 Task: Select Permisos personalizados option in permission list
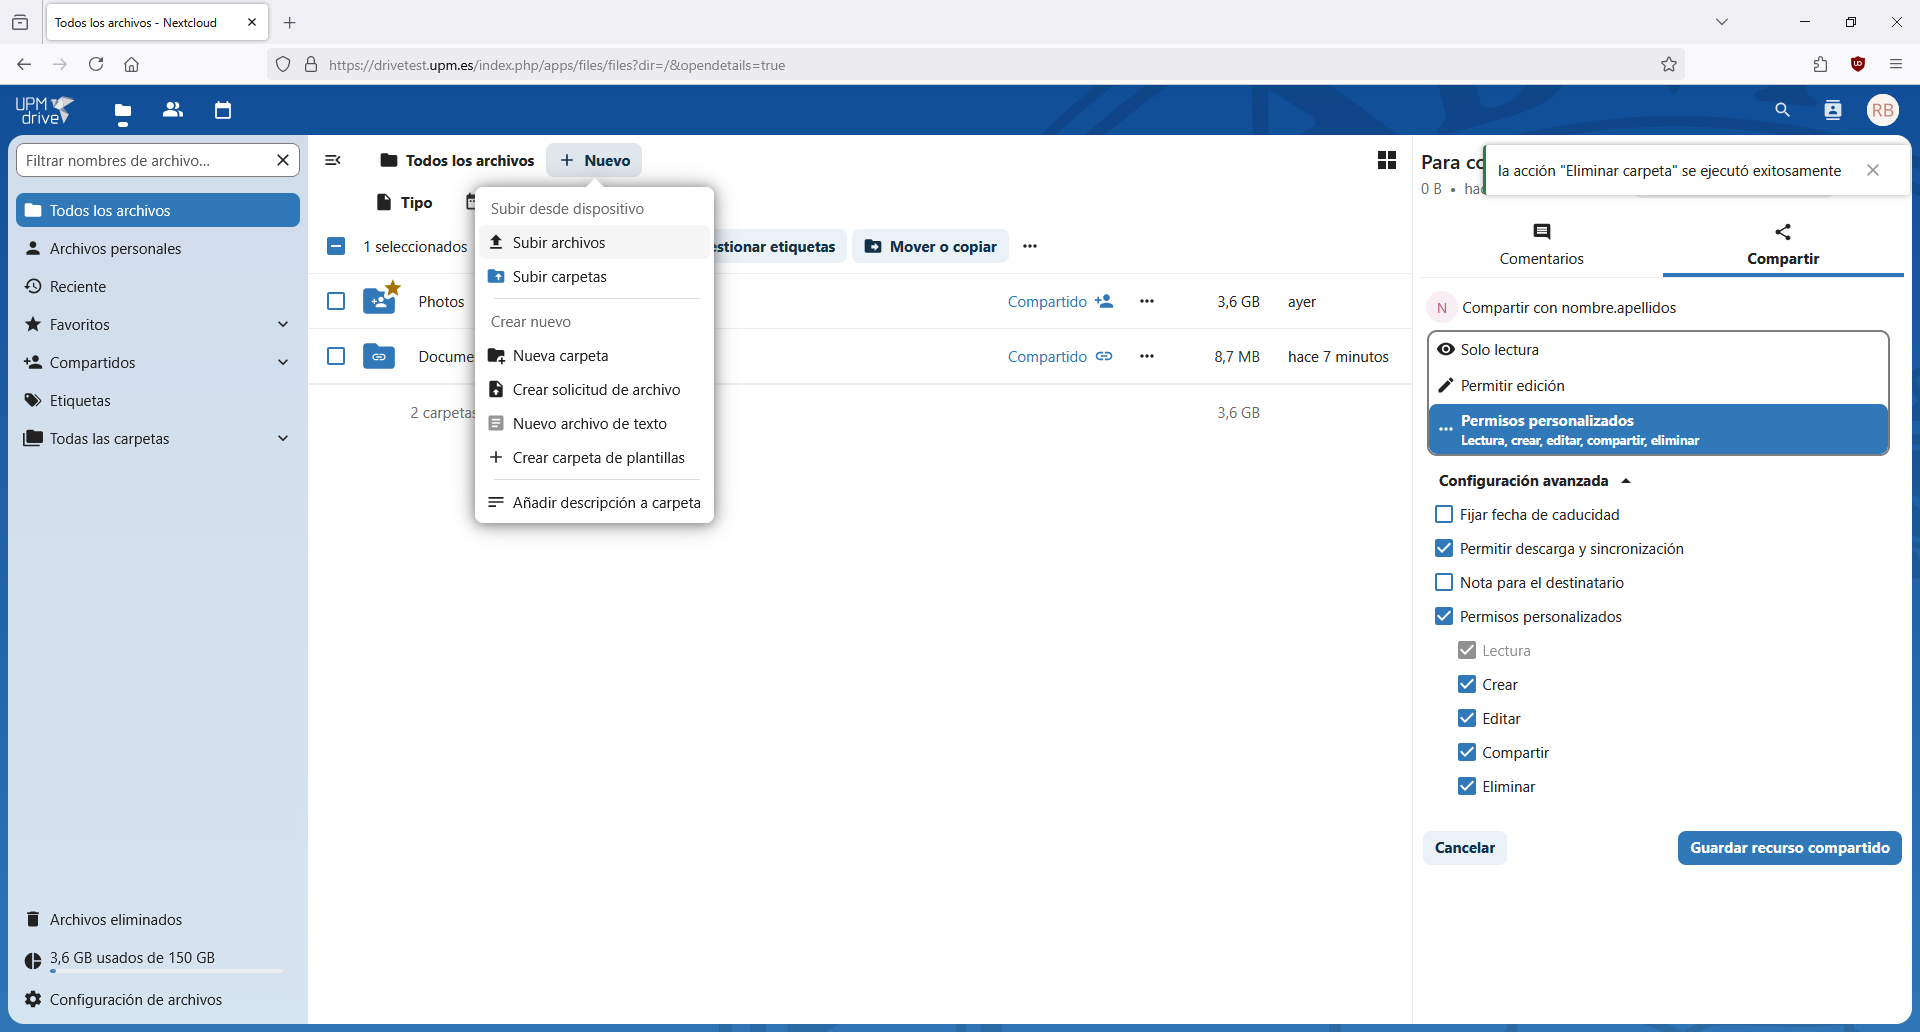click(x=1658, y=429)
